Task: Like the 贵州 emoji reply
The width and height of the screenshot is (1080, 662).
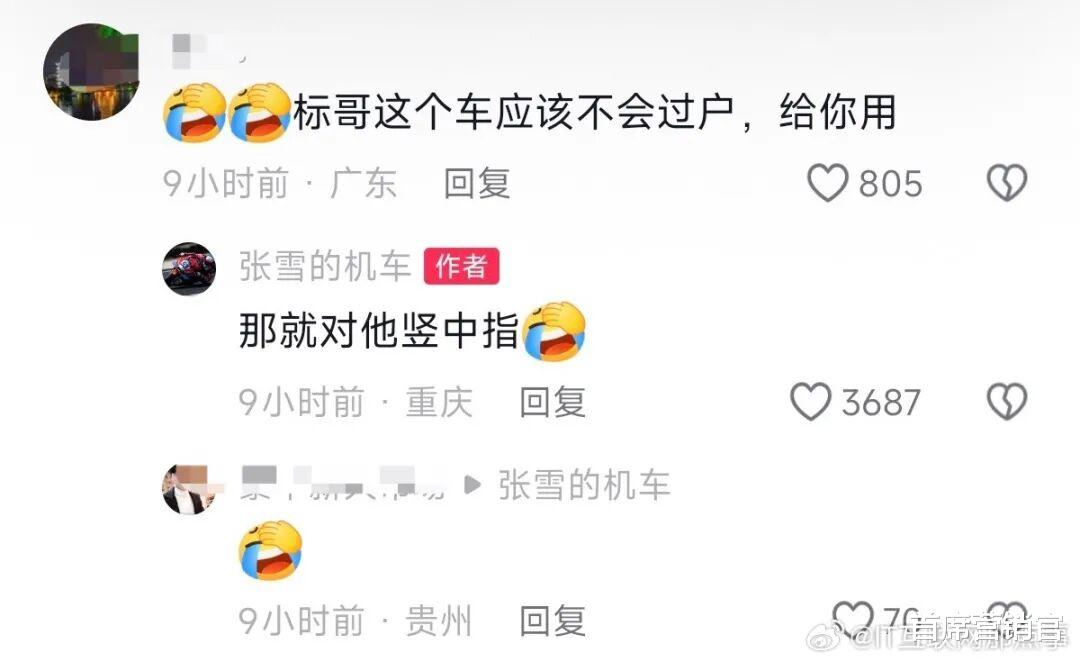Action: tap(853, 617)
